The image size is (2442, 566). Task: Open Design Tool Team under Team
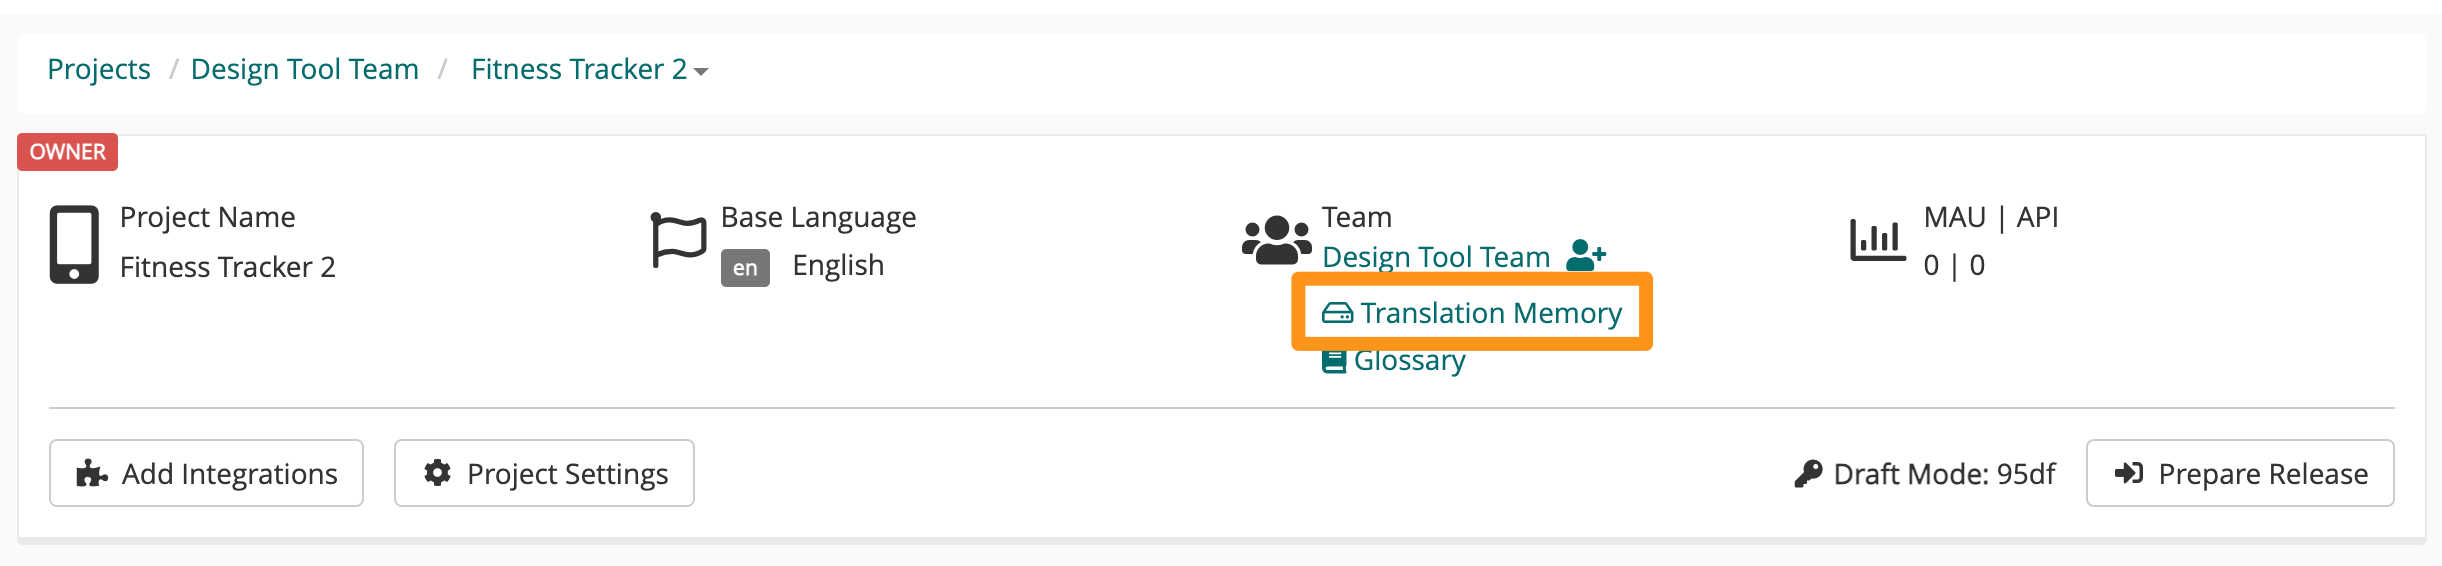[x=1436, y=257]
